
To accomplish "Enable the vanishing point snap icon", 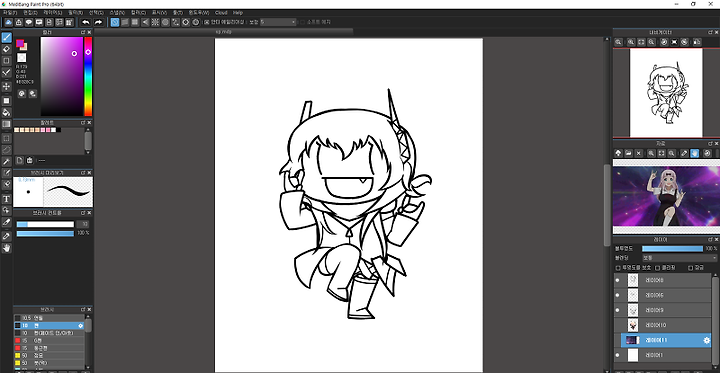I will [145, 22].
